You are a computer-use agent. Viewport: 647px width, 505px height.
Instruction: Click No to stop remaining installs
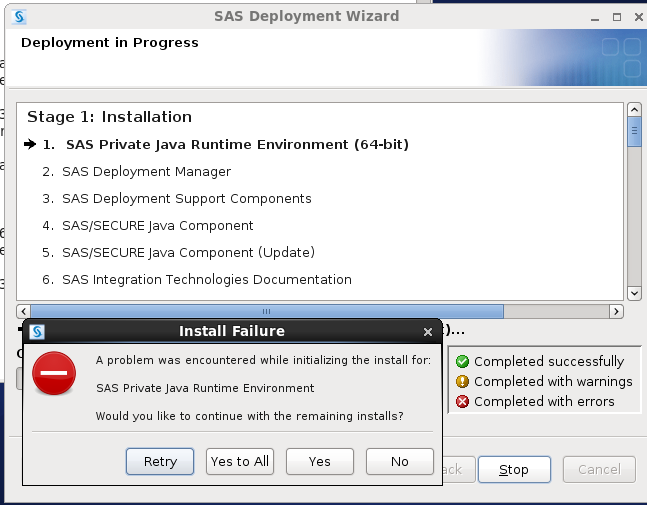[x=400, y=461]
